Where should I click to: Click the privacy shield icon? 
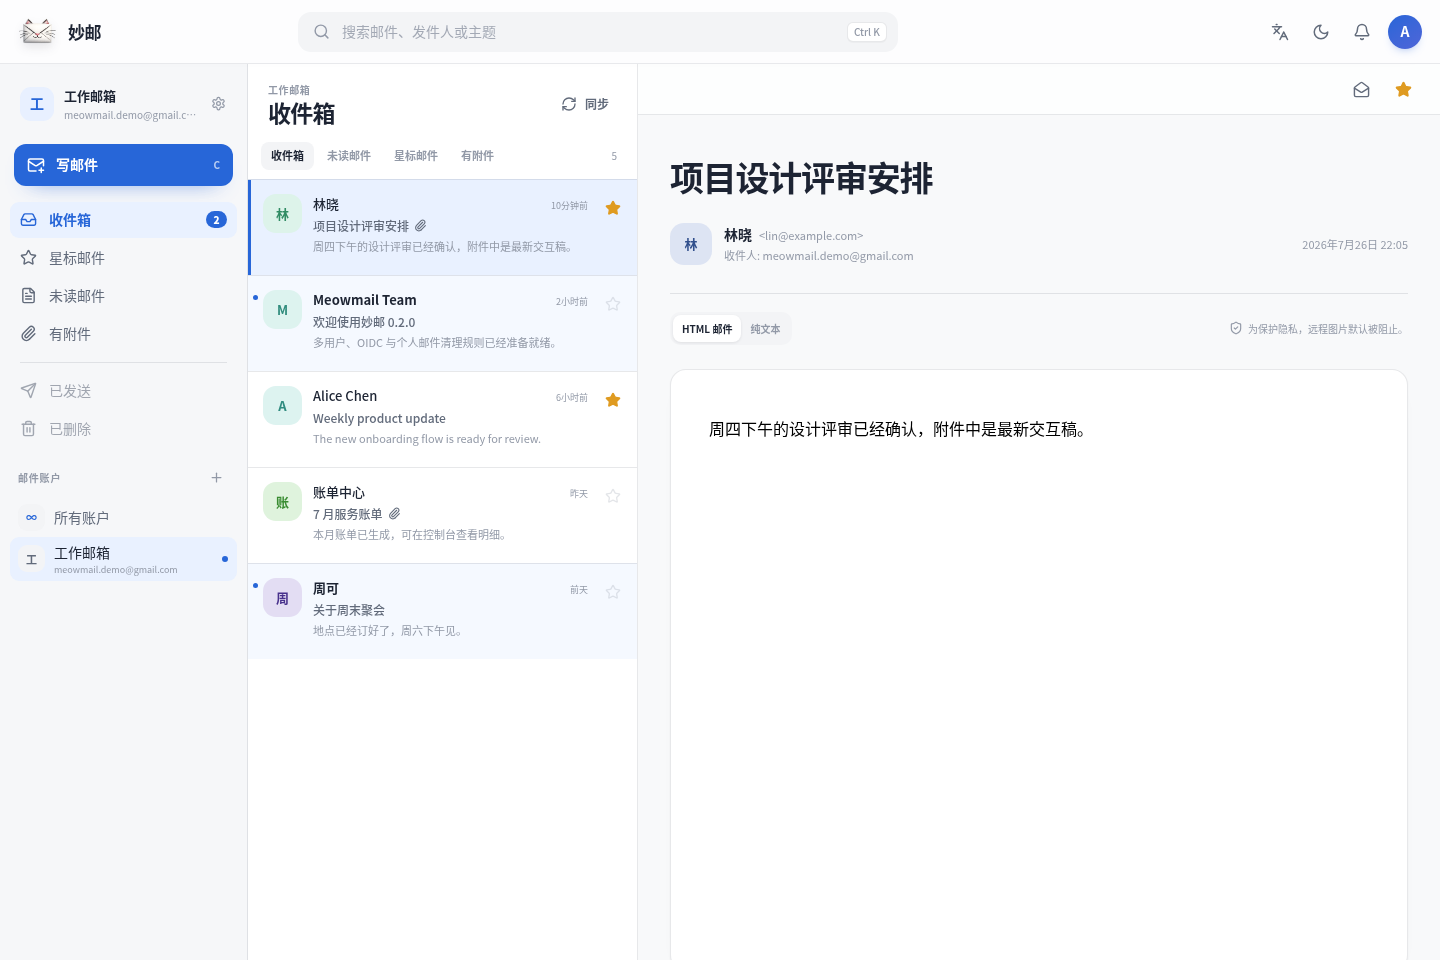pos(1236,328)
